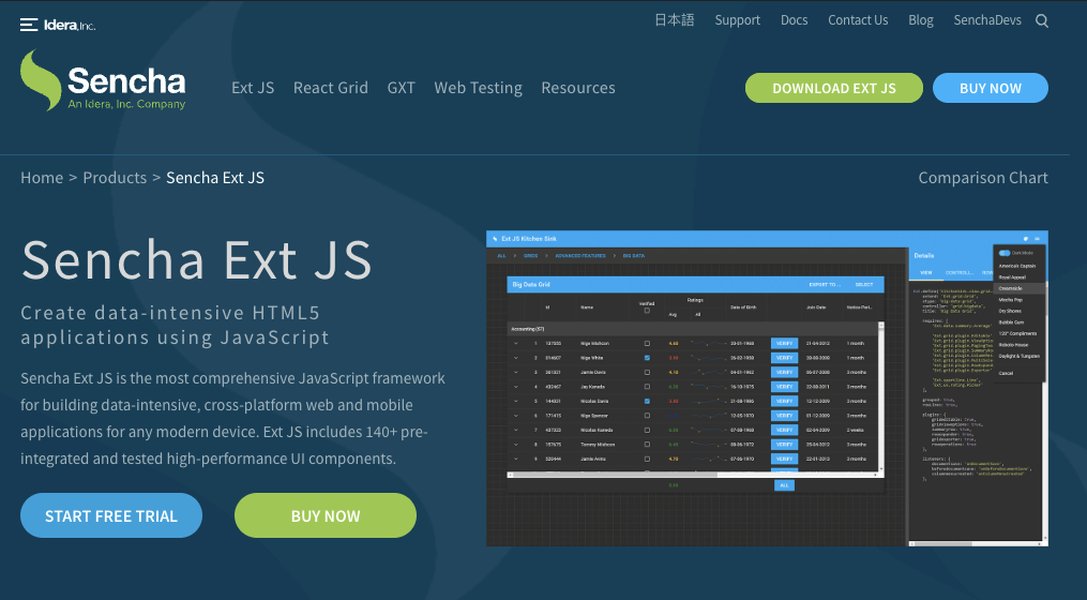Open the Idera hamburger menu
This screenshot has width=1087, height=600.
coord(28,25)
